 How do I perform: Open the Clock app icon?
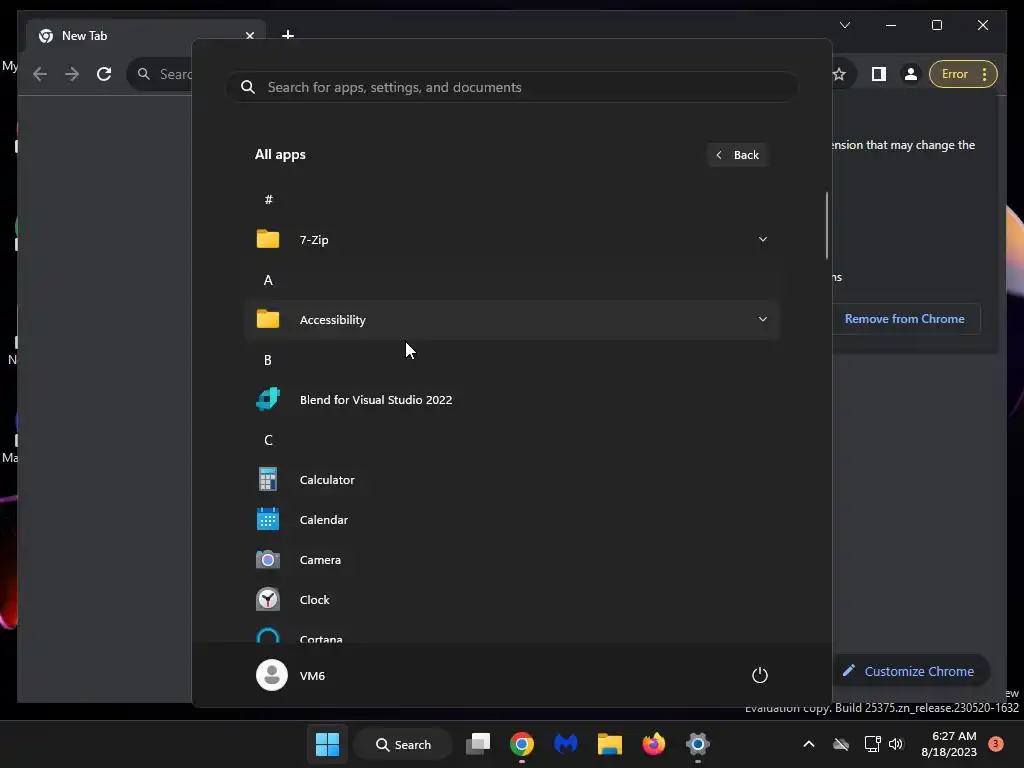pos(268,600)
